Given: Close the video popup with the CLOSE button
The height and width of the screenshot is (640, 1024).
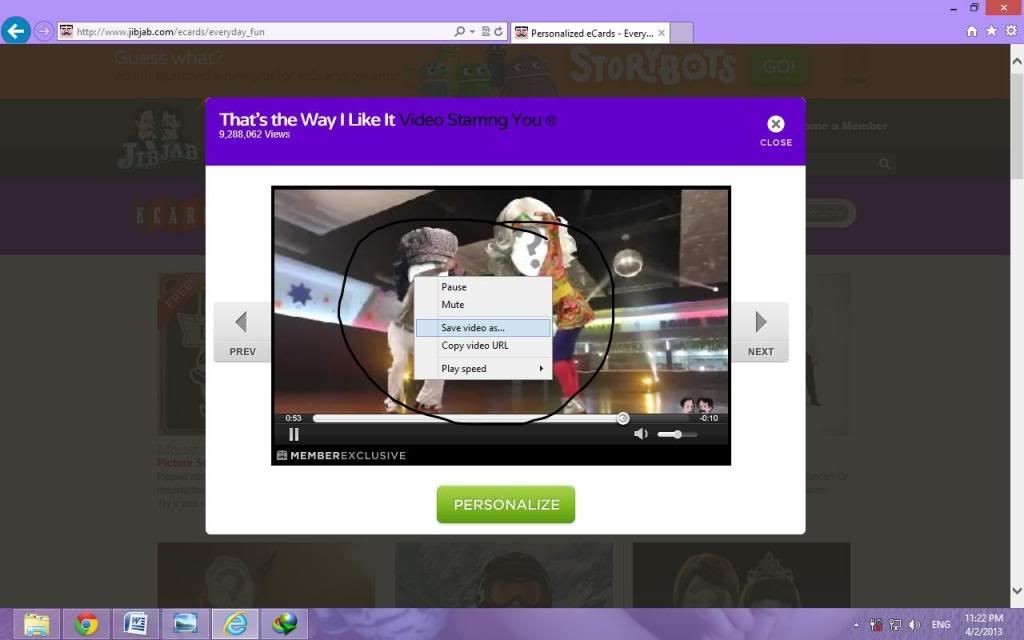Looking at the screenshot, I should click(x=776, y=131).
